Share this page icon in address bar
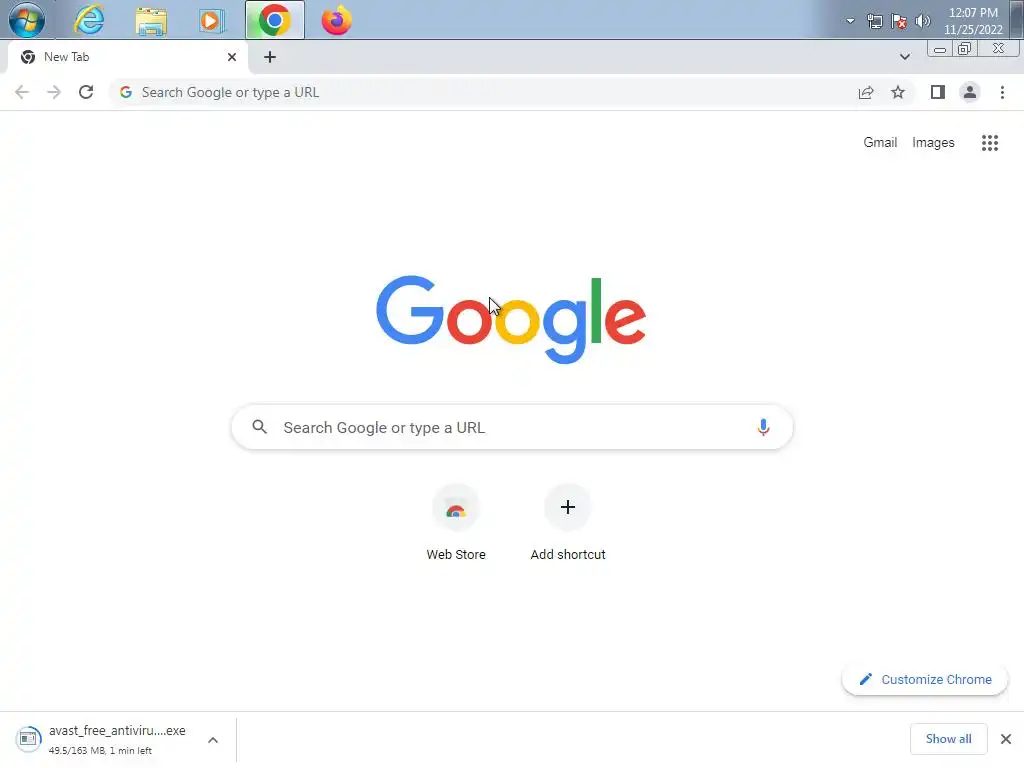This screenshot has width=1024, height=768. [866, 92]
